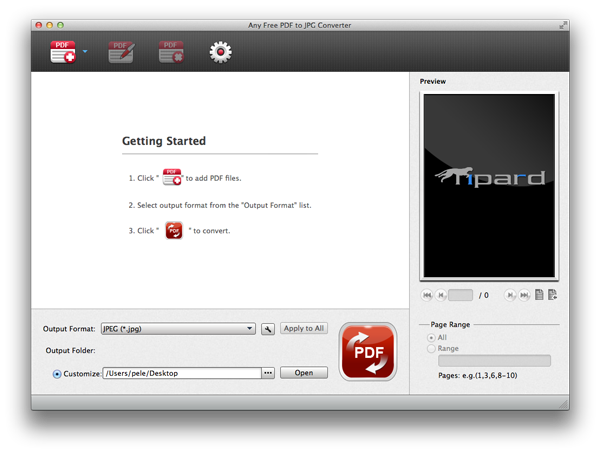Screen dimensions: 600x453
Task: Select the Range radio button
Action: (x=431, y=349)
